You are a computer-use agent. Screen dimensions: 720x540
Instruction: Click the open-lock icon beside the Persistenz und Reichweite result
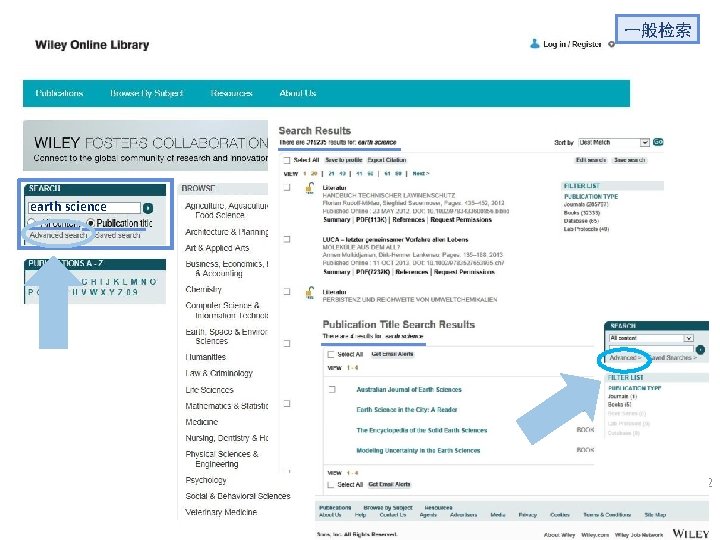pyautogui.click(x=310, y=292)
